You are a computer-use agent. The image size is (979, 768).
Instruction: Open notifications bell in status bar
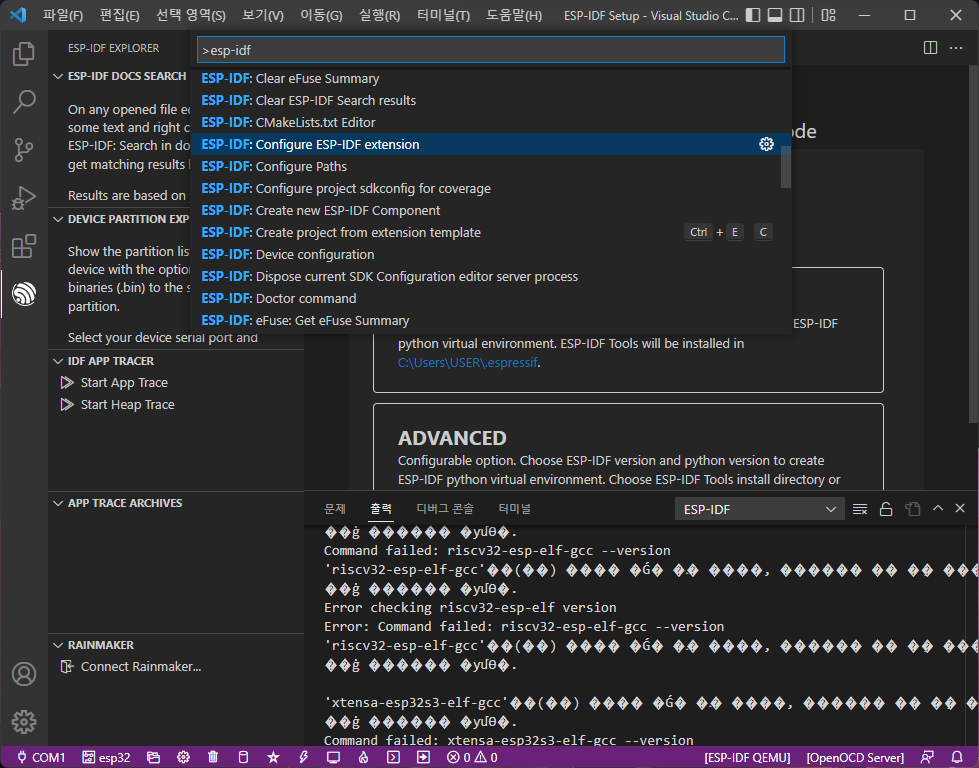pyautogui.click(x=957, y=757)
